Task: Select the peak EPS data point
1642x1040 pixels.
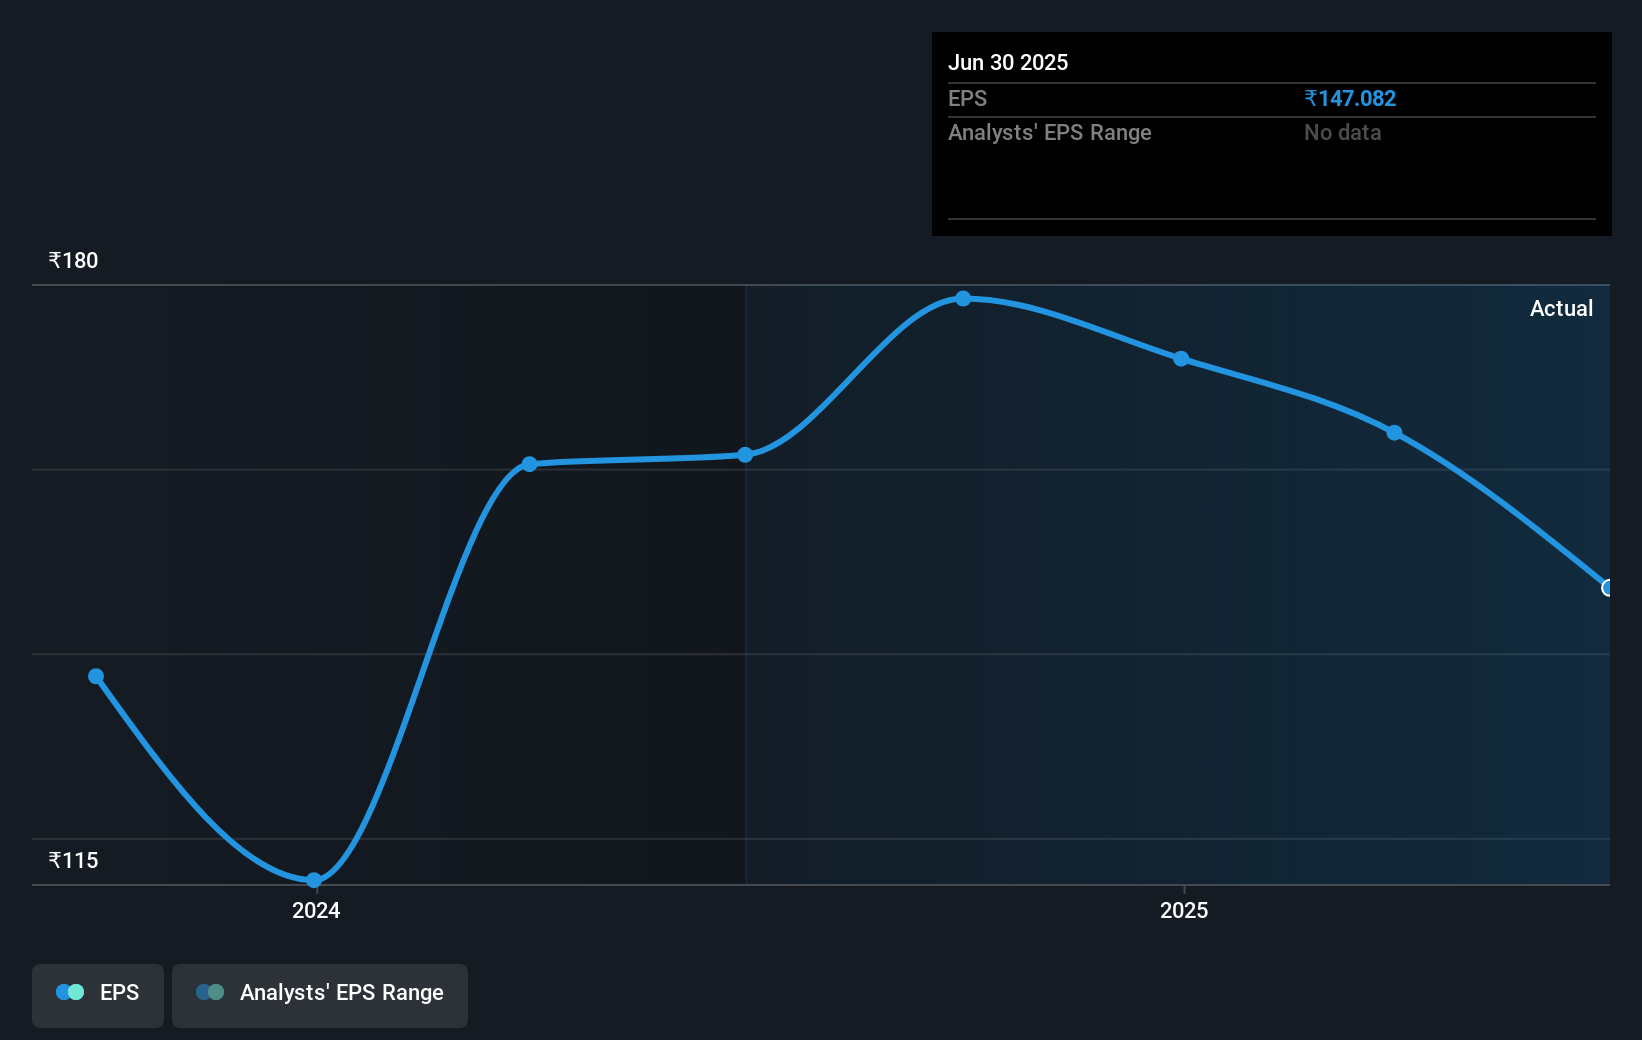Action: pos(963,298)
